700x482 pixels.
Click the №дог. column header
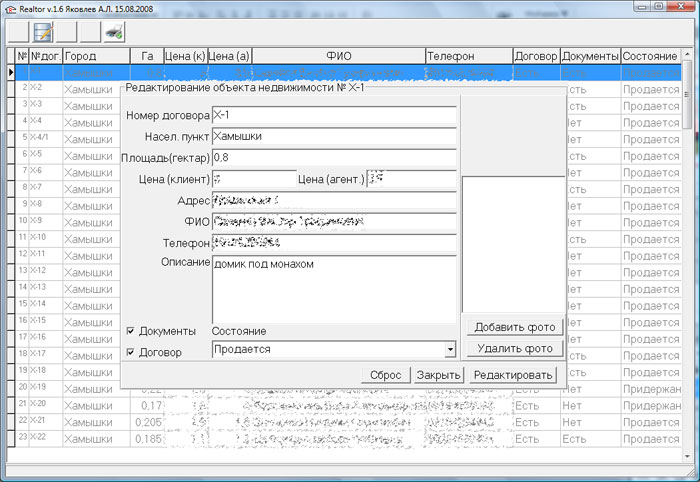click(x=46, y=56)
